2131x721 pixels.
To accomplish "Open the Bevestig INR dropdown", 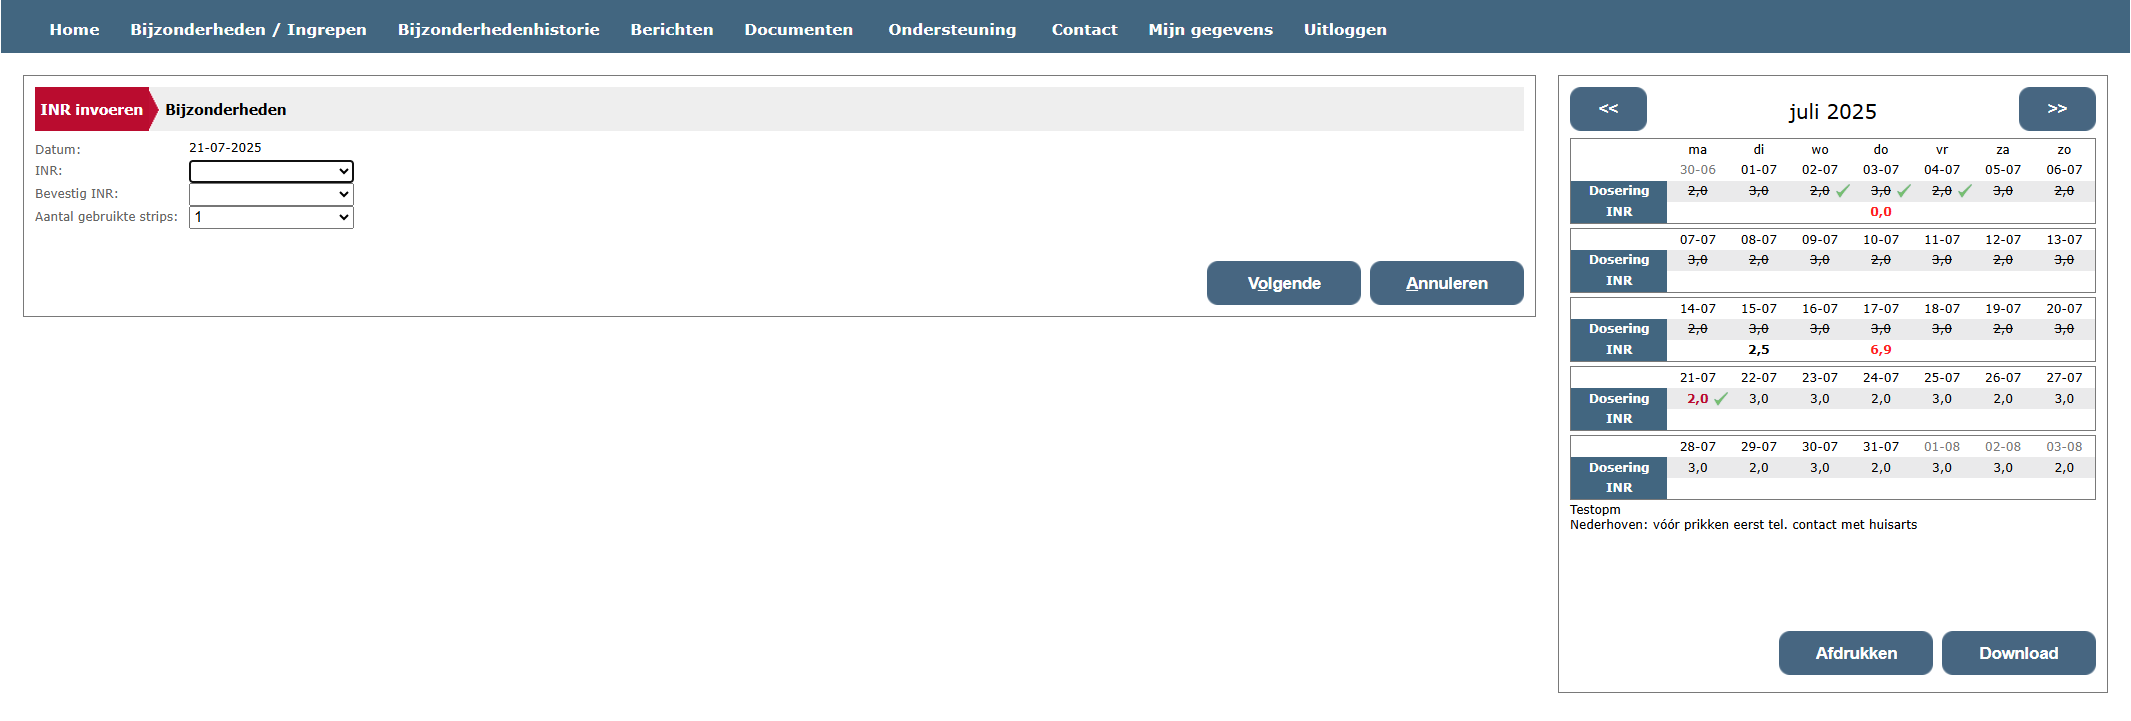I will [x=271, y=194].
